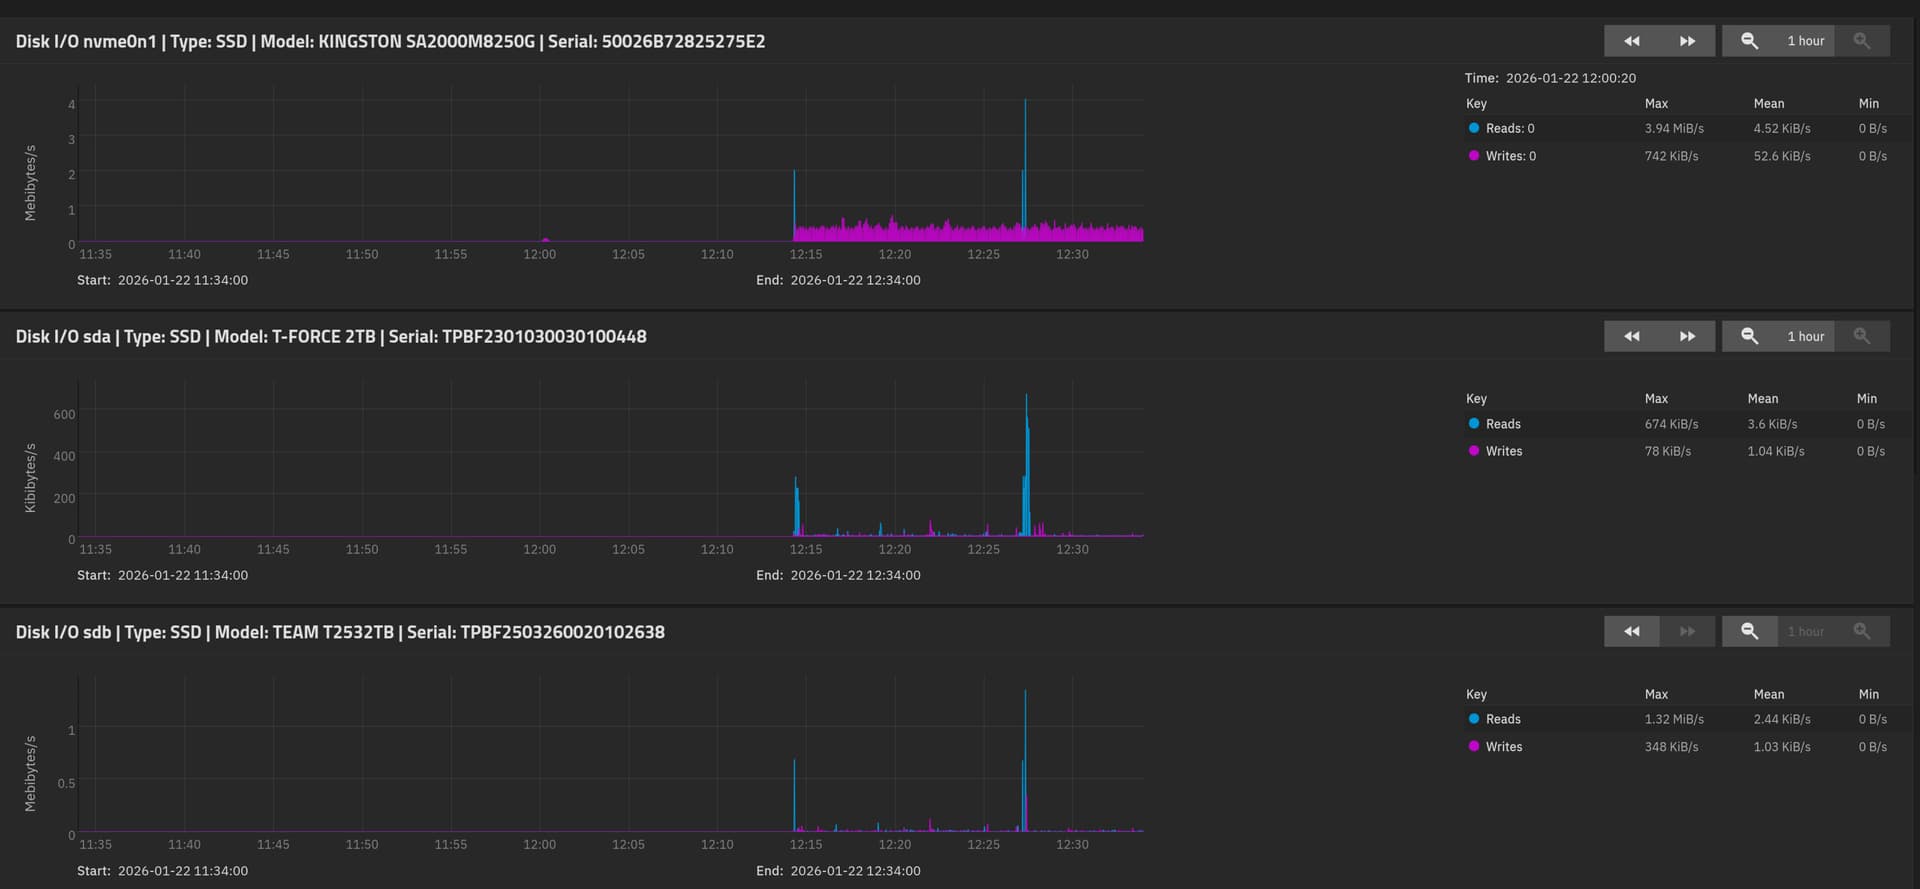Zoom in the sda disk I/O chart
Image resolution: width=1920 pixels, height=889 pixels.
[x=1861, y=336]
